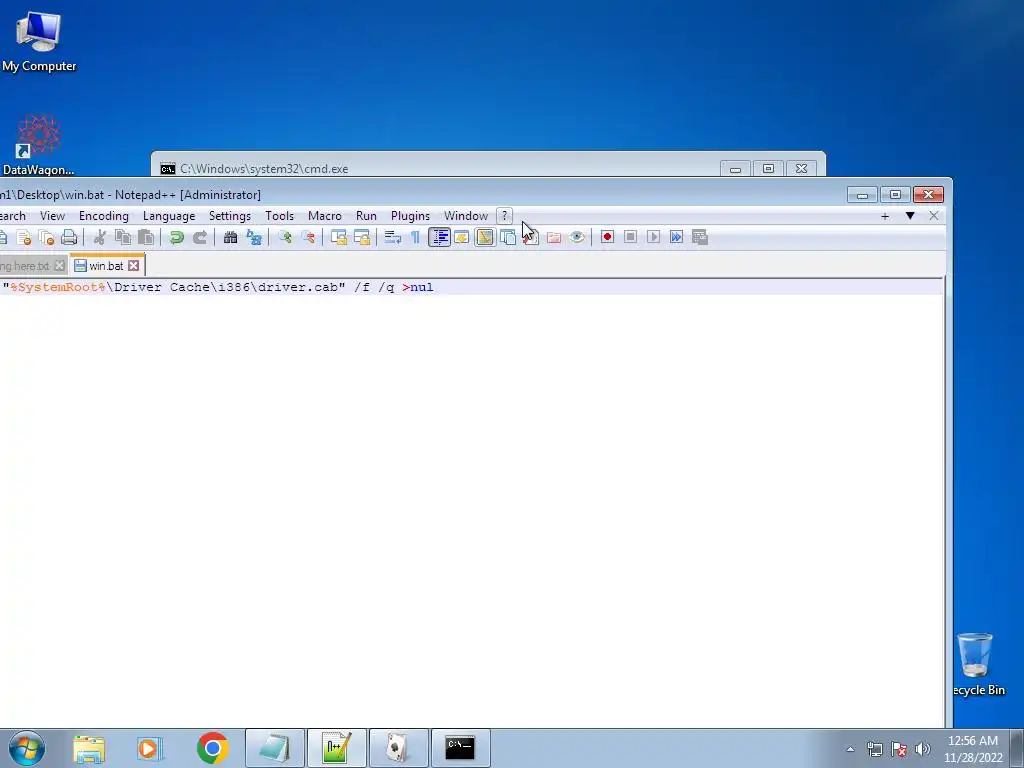The height and width of the screenshot is (768, 1024).
Task: Open the Run menu
Action: [x=366, y=216]
